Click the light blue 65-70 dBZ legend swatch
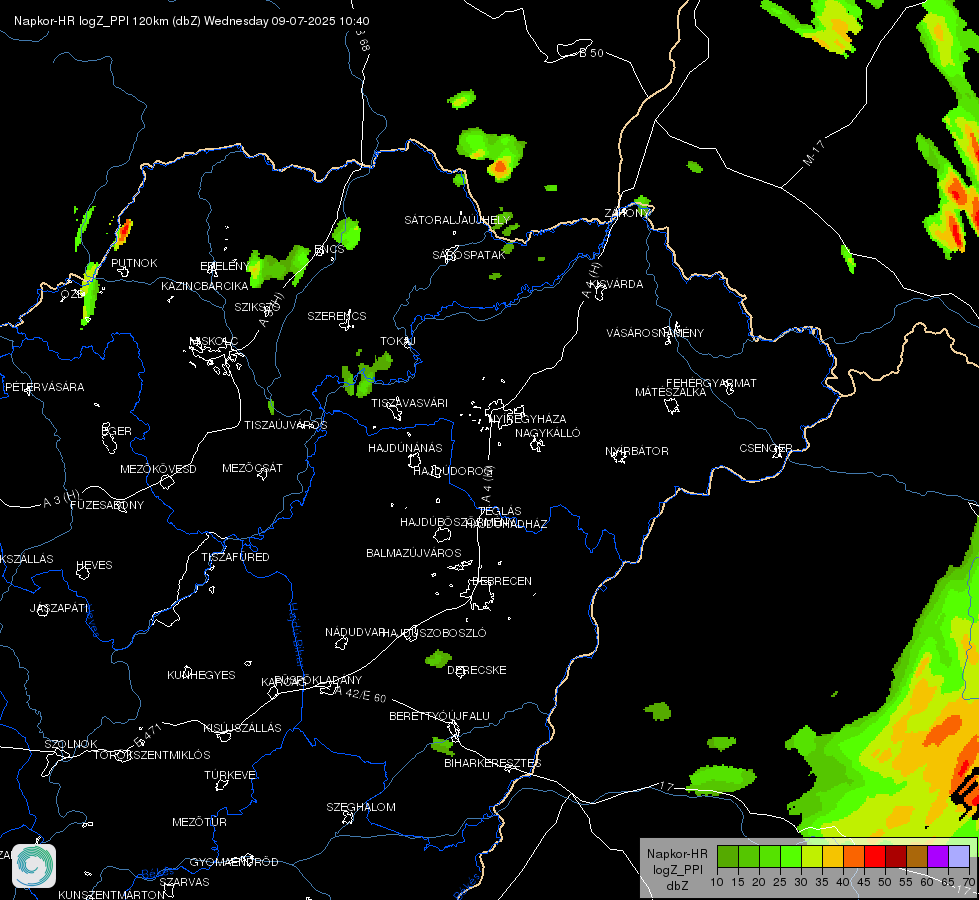The width and height of the screenshot is (979, 900). point(958,857)
